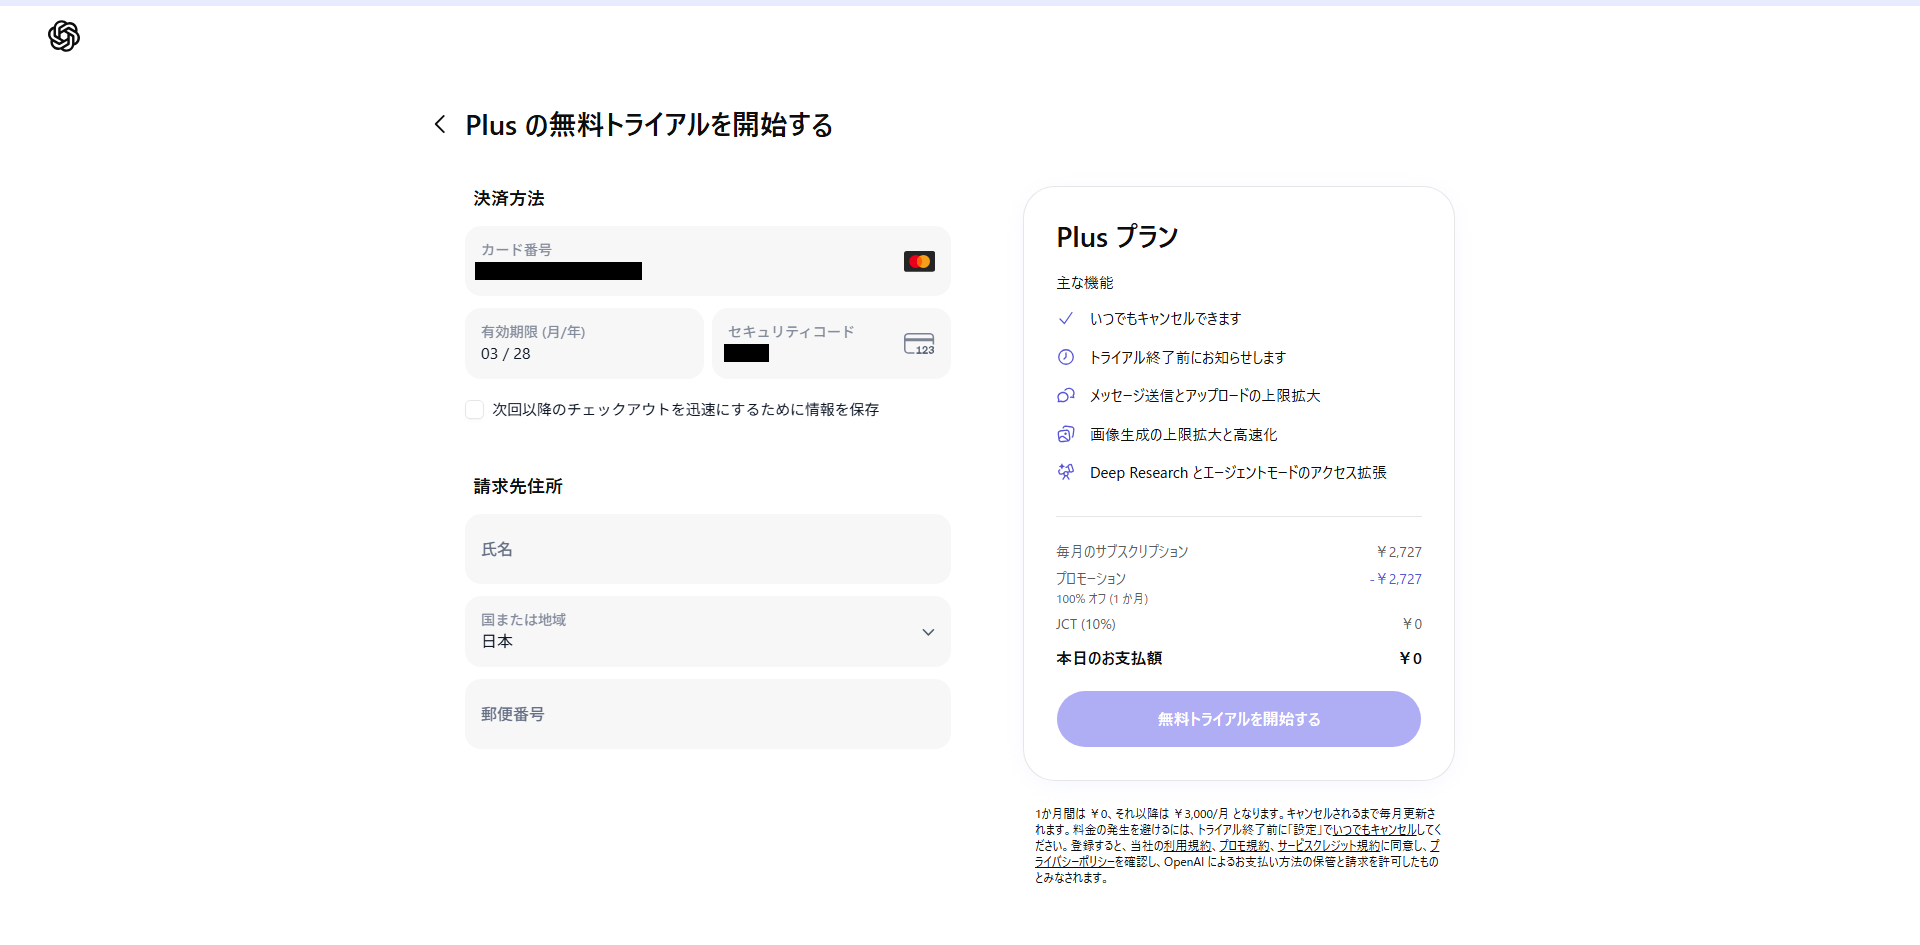
Task: Click the Deep Research telescope icon
Action: pyautogui.click(x=1066, y=472)
